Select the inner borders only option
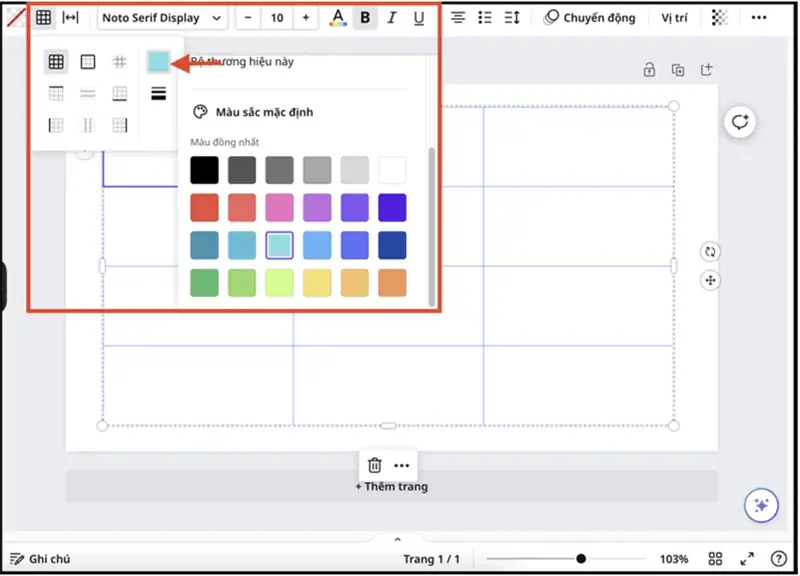Viewport: 800px width, 576px height. click(x=120, y=62)
